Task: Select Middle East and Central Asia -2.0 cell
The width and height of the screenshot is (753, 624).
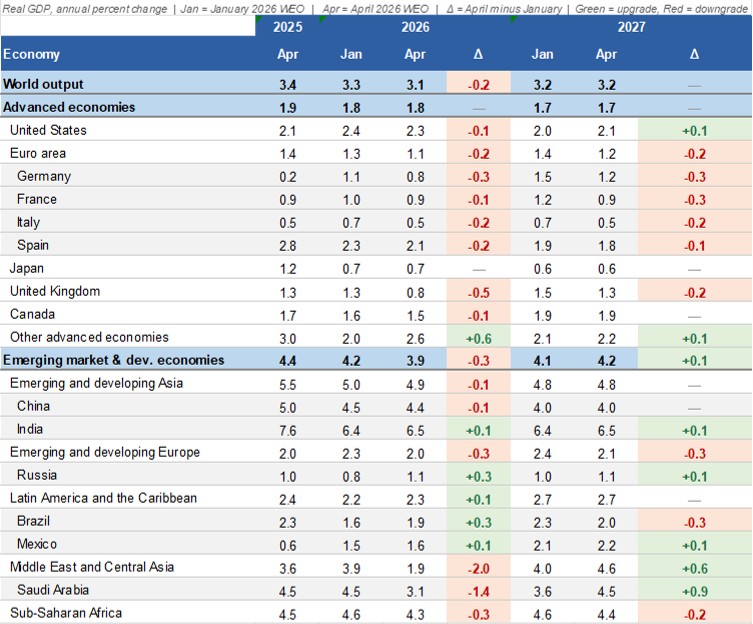Action: (x=478, y=567)
